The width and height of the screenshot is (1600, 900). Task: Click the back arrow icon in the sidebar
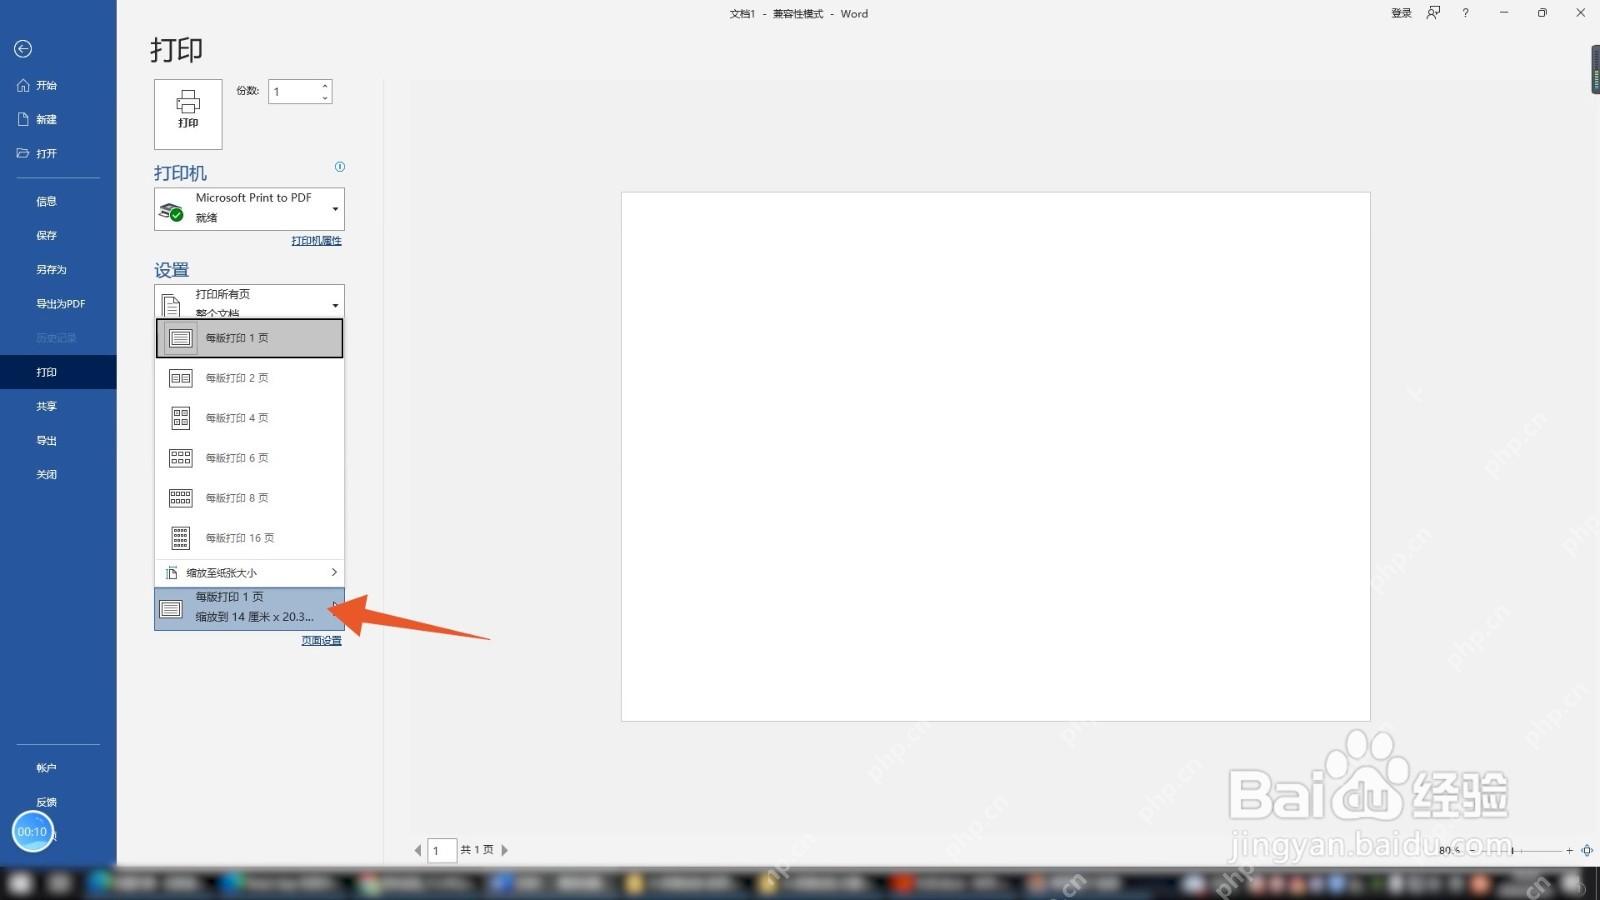(x=23, y=49)
